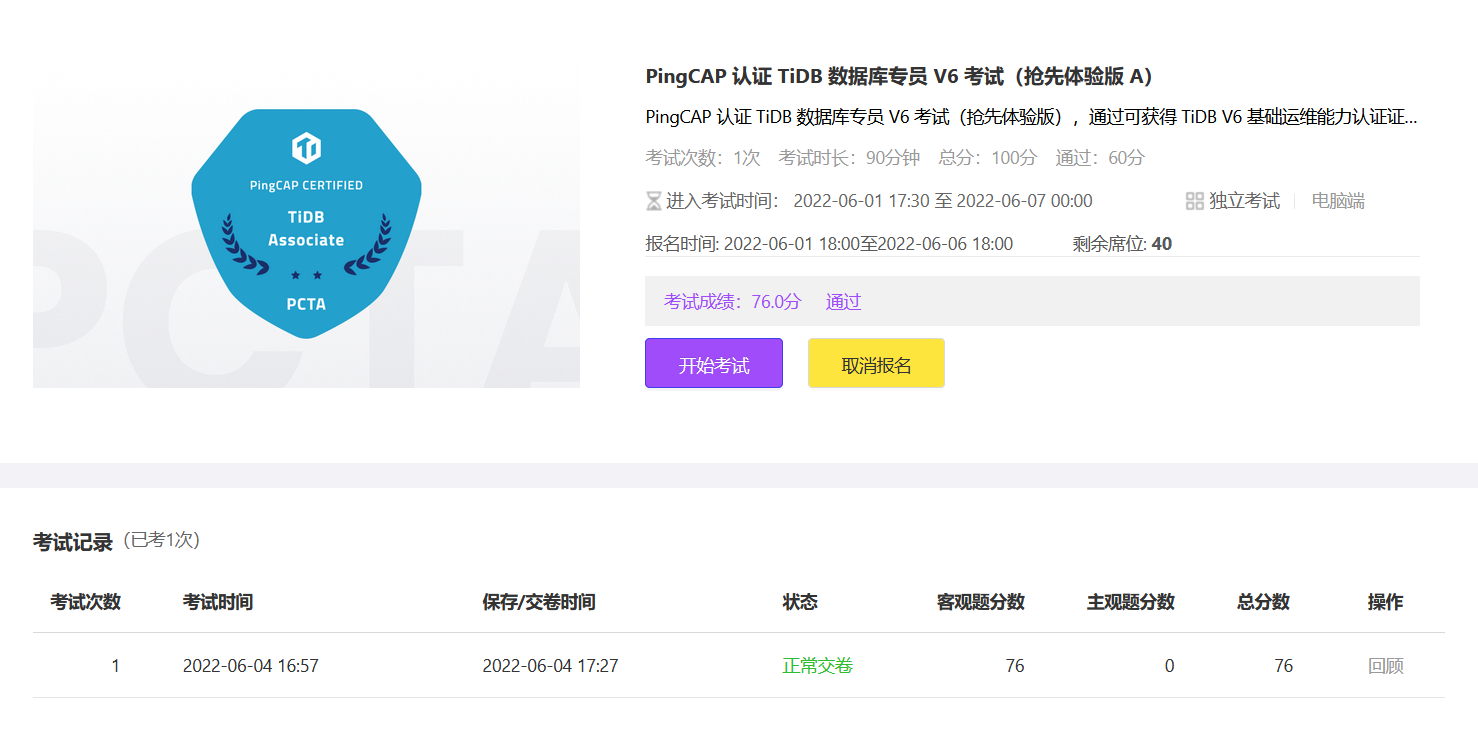Click the 考试时长：90分钟 text
This screenshot has height=737, width=1478.
(x=849, y=158)
